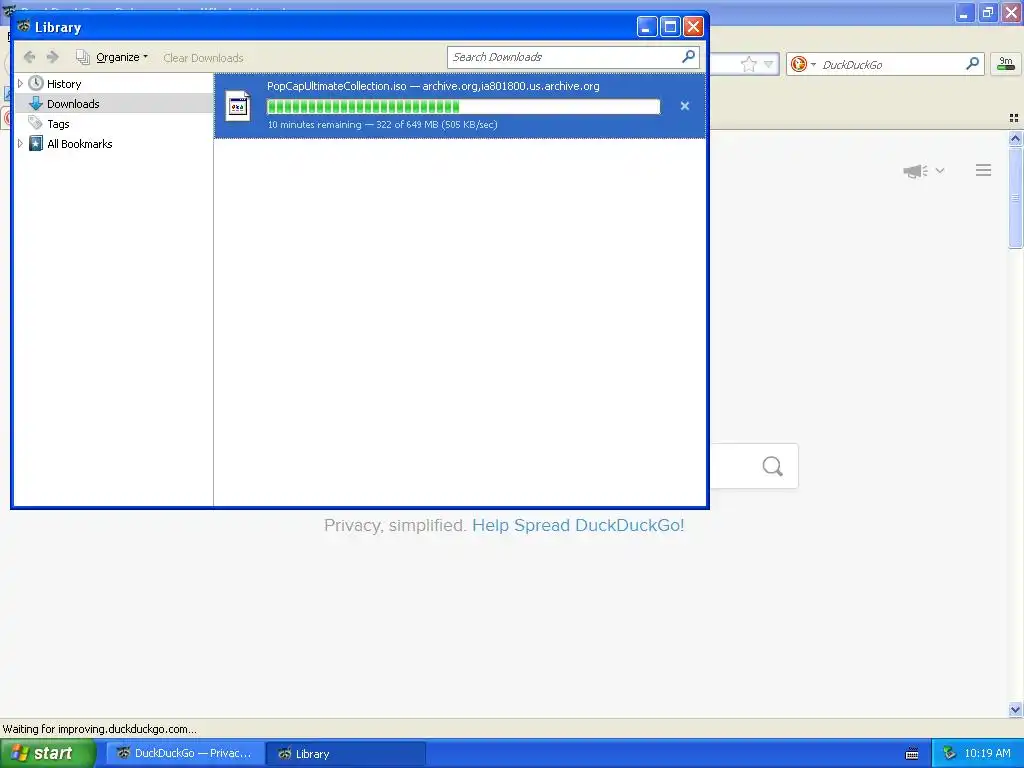Bookmark page with browser star icon
This screenshot has width=1024, height=768.
pos(748,64)
